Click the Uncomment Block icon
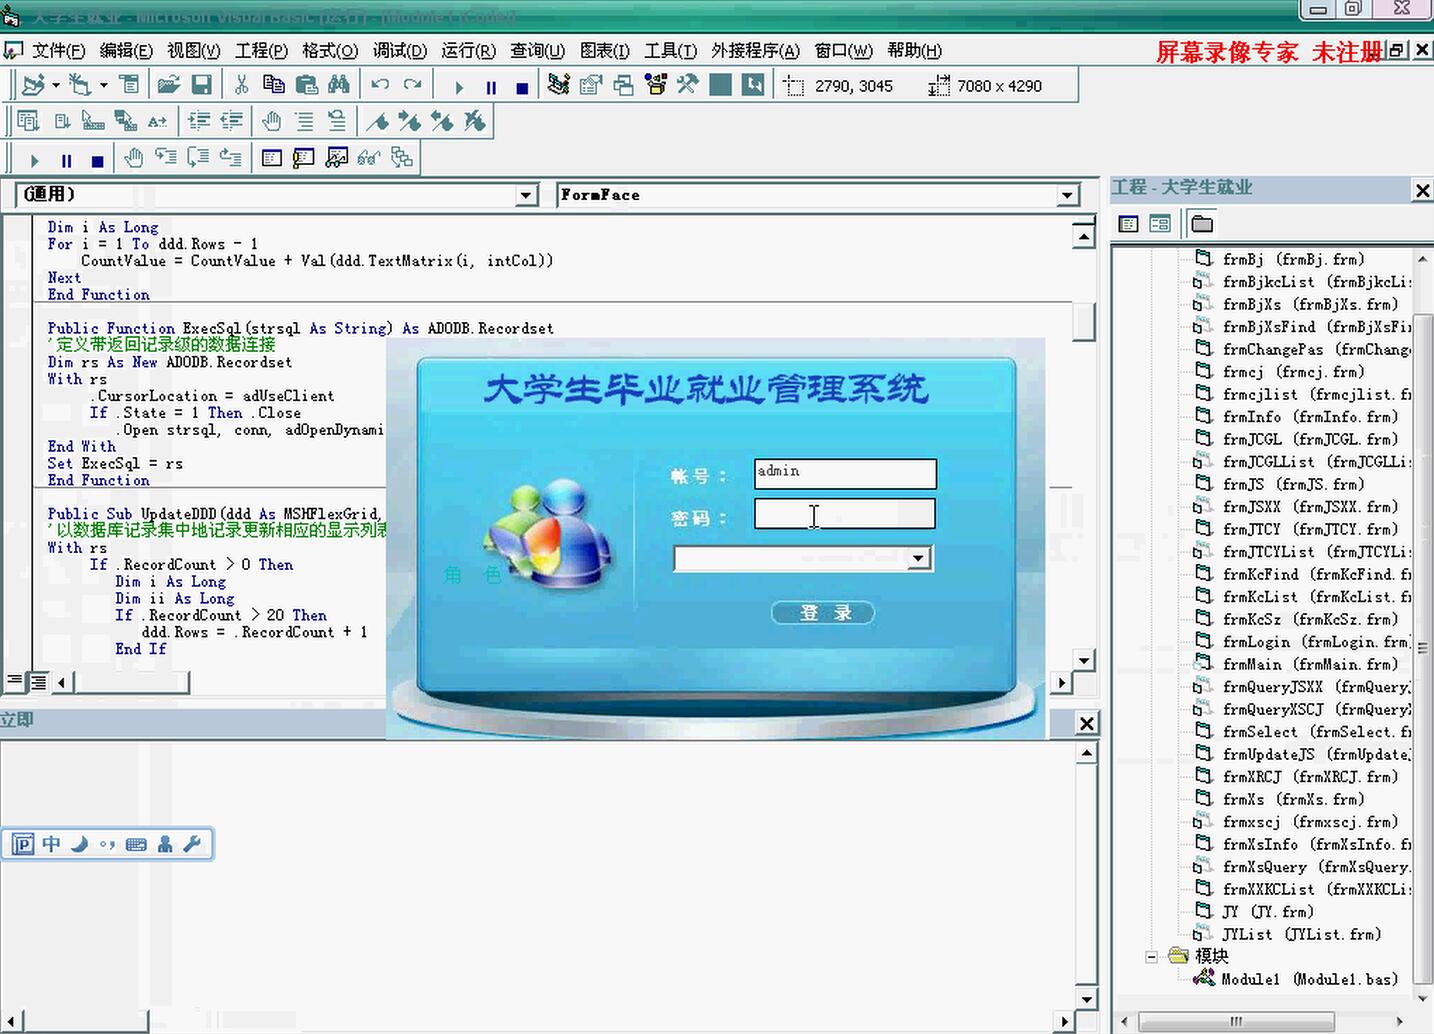This screenshot has width=1434, height=1034. (337, 121)
